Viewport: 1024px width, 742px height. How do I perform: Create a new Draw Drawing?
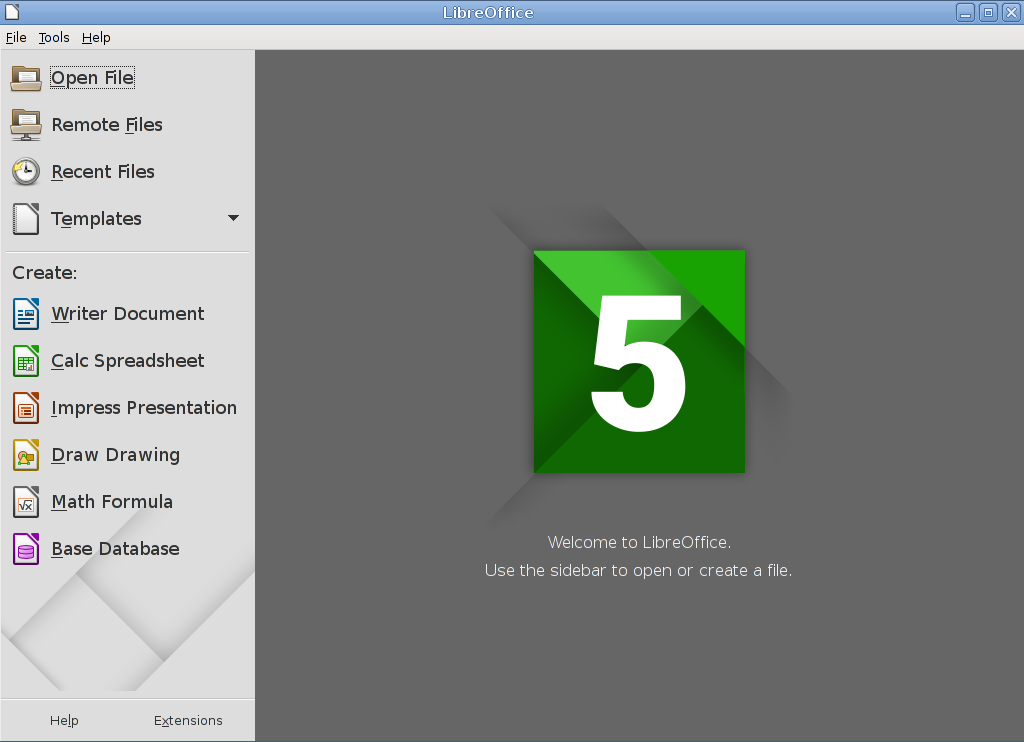click(115, 455)
